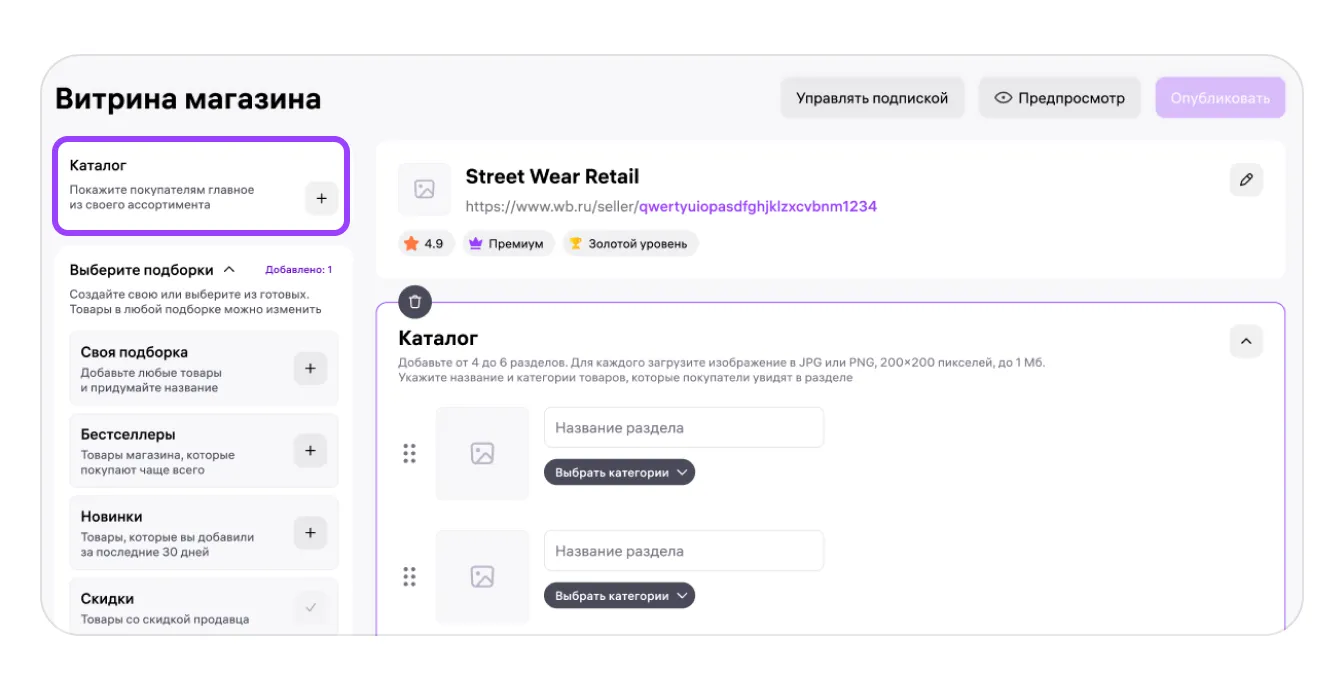The height and width of the screenshot is (690, 1344).
Task: Collapse the Выберите подборки list
Action: 229,270
